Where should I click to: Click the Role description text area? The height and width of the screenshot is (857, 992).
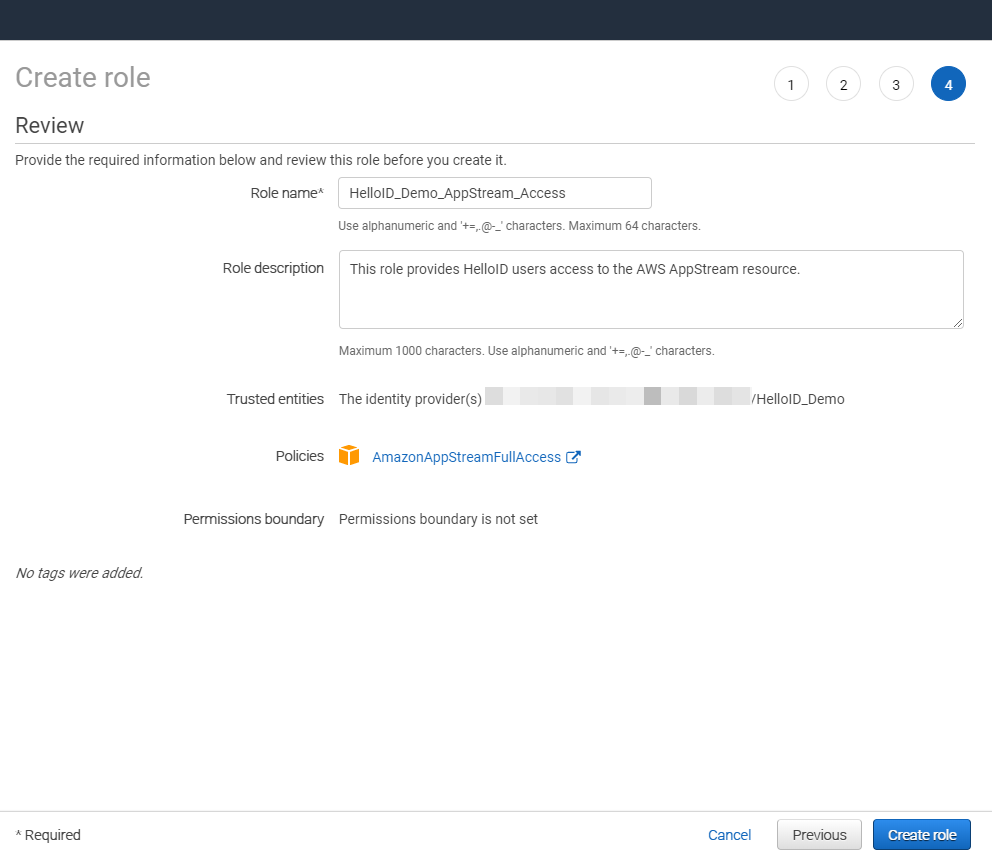(x=651, y=289)
